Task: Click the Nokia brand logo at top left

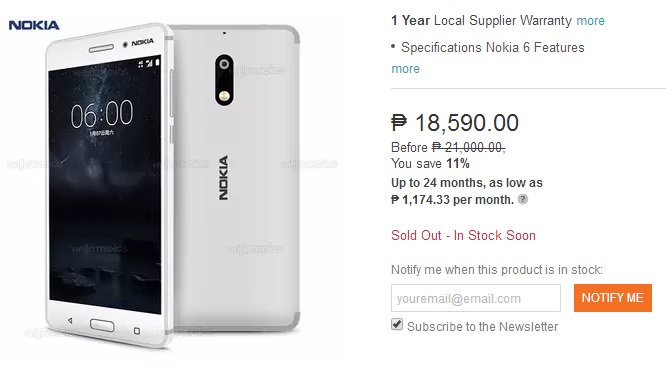Action: [x=34, y=25]
